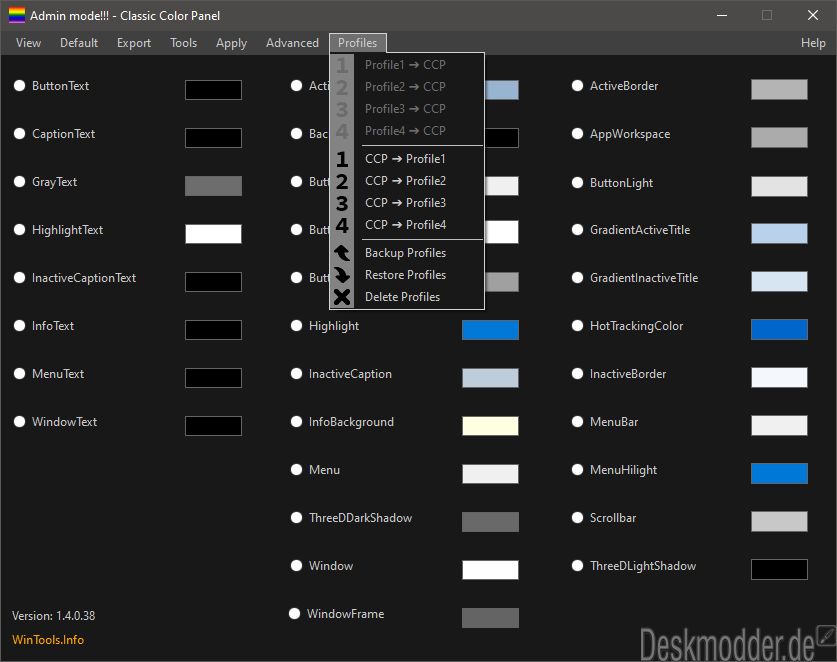Click the InactiveCaptionText label
The width and height of the screenshot is (837, 662).
pyautogui.click(x=84, y=278)
